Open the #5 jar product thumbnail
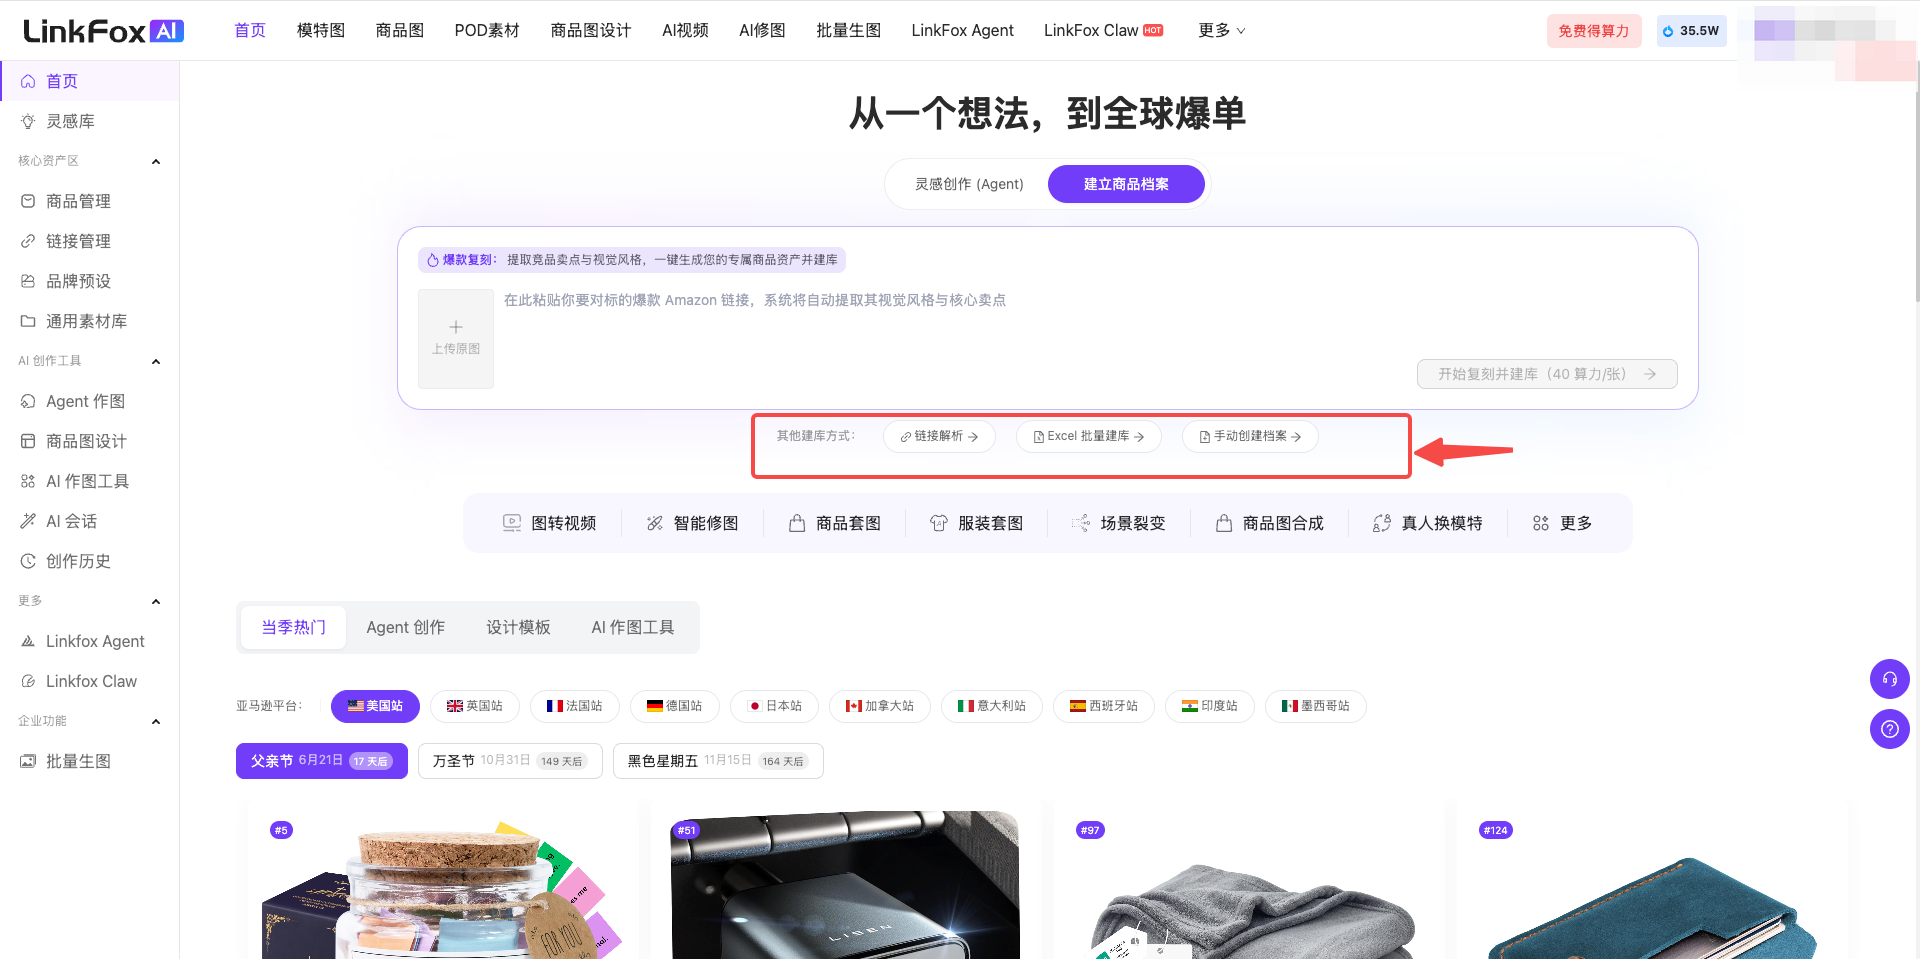 442,885
